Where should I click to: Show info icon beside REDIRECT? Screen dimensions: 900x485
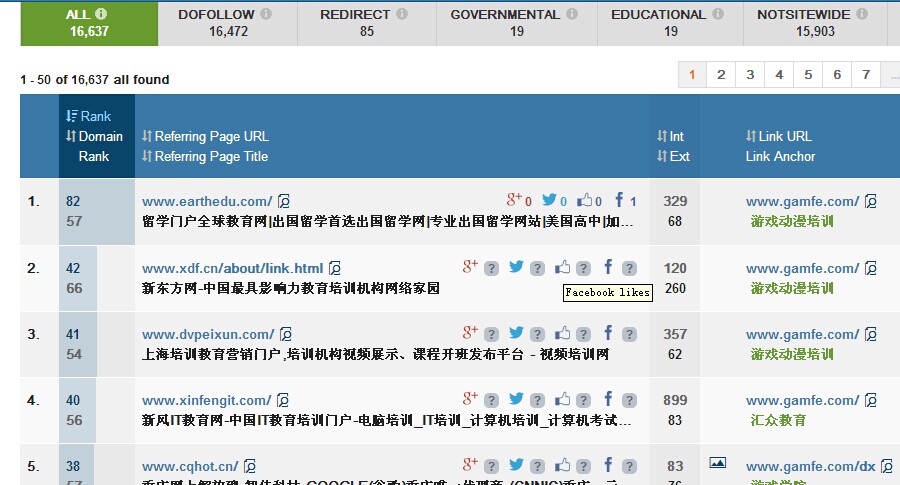pyautogui.click(x=402, y=14)
